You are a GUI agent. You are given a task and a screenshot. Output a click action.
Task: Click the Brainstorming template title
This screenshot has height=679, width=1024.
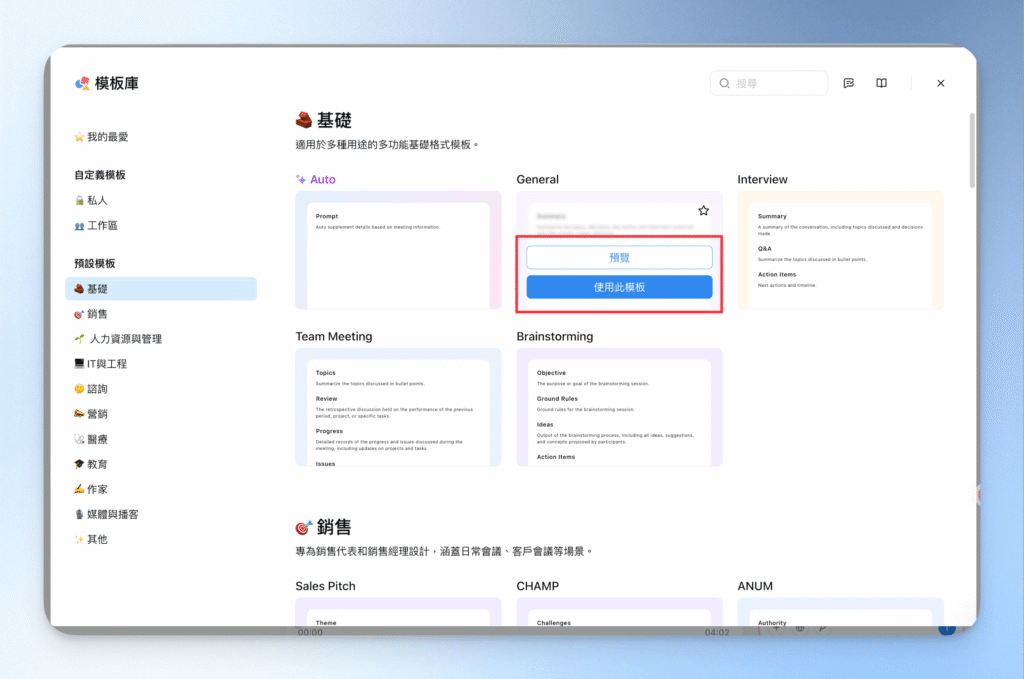(555, 336)
